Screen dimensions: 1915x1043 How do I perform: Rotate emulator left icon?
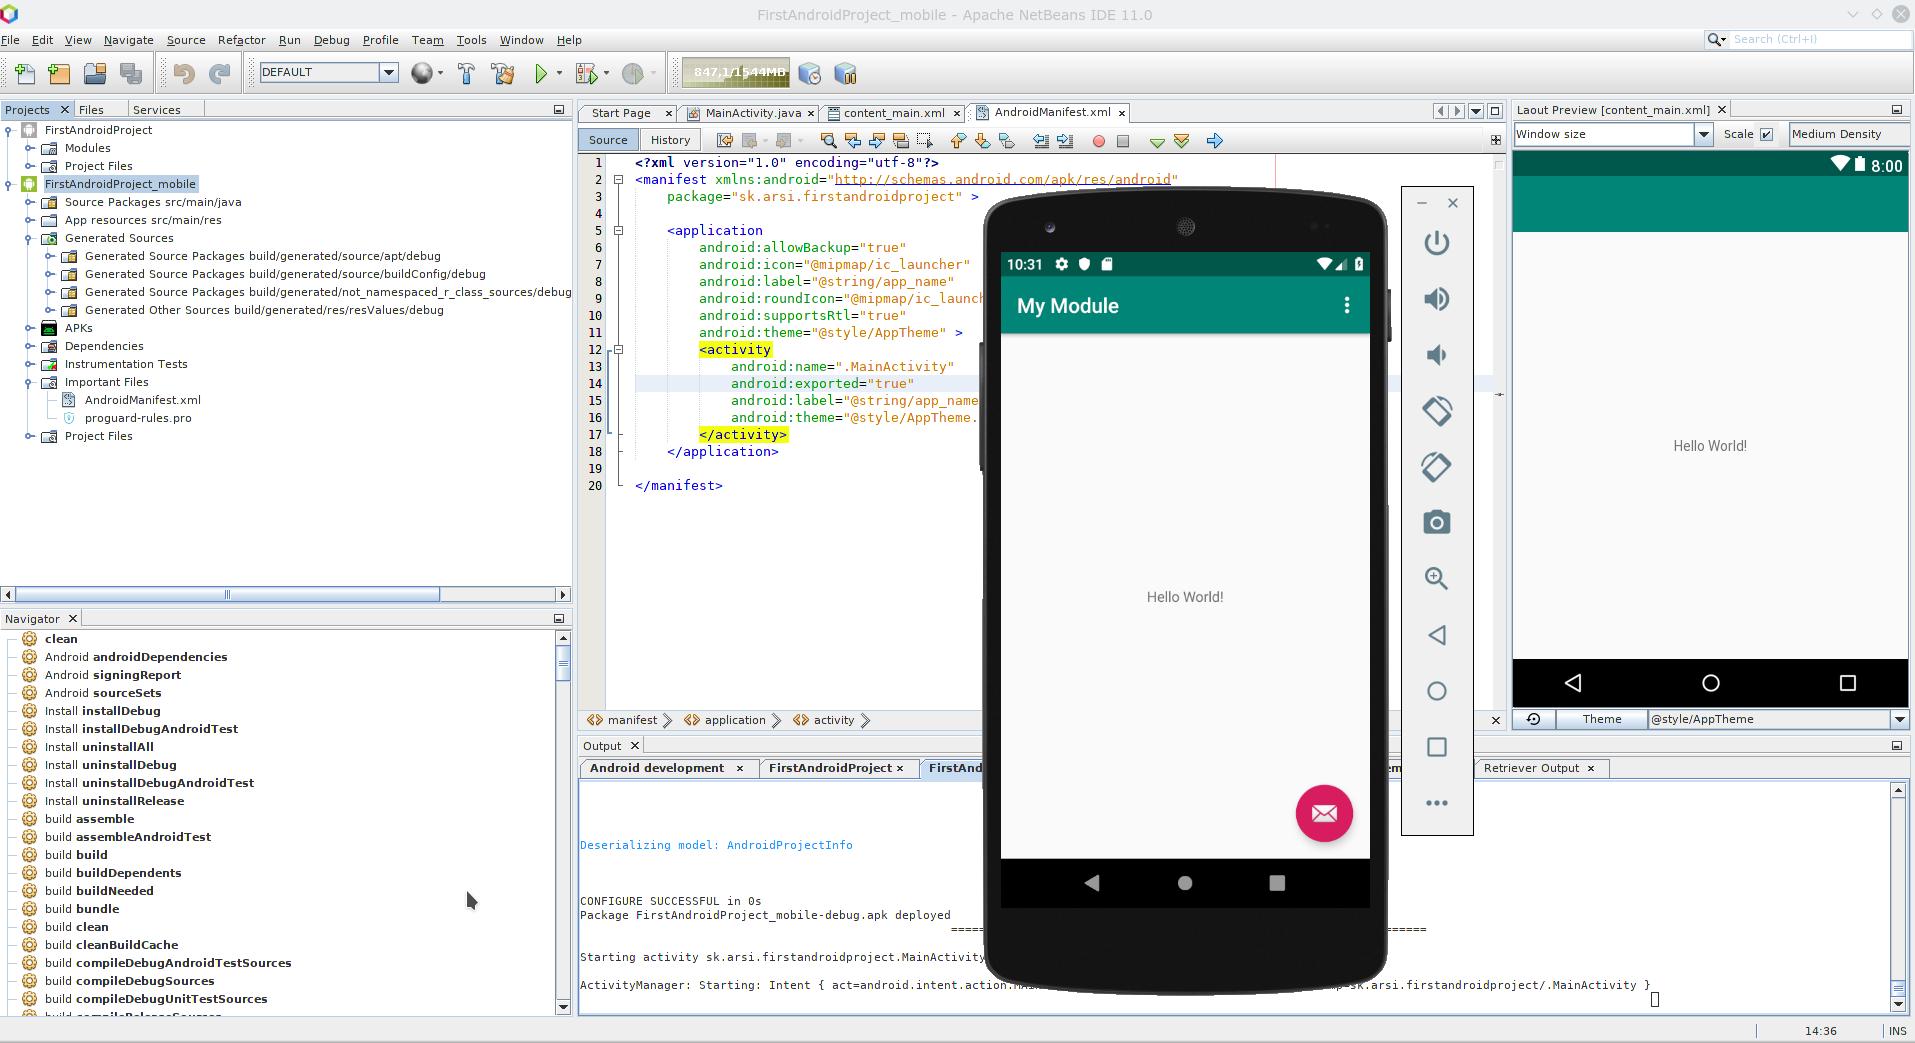(x=1437, y=411)
